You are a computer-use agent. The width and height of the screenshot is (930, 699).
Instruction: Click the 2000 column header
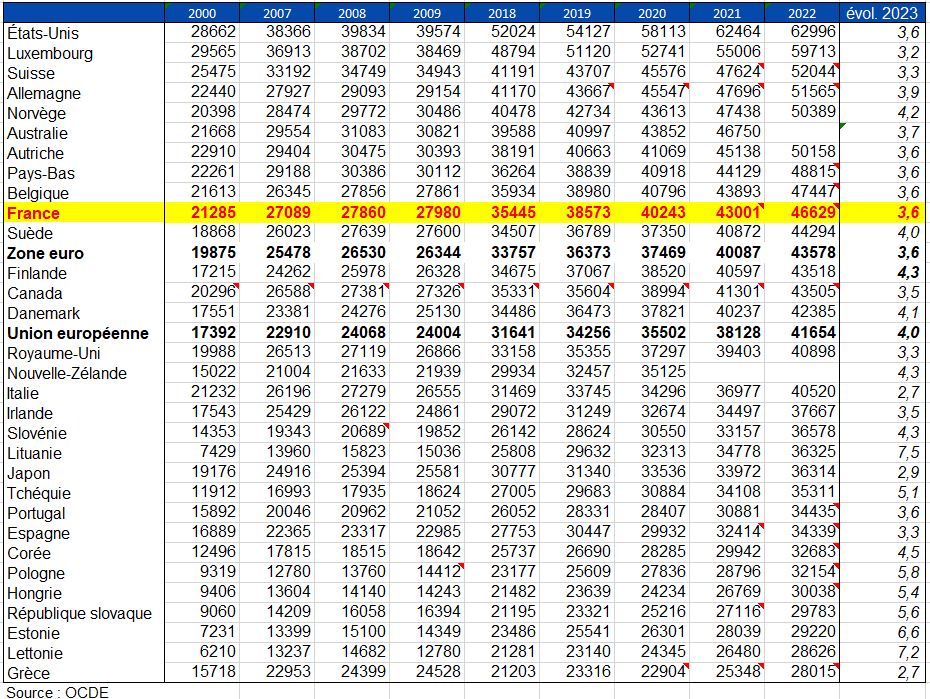point(202,13)
